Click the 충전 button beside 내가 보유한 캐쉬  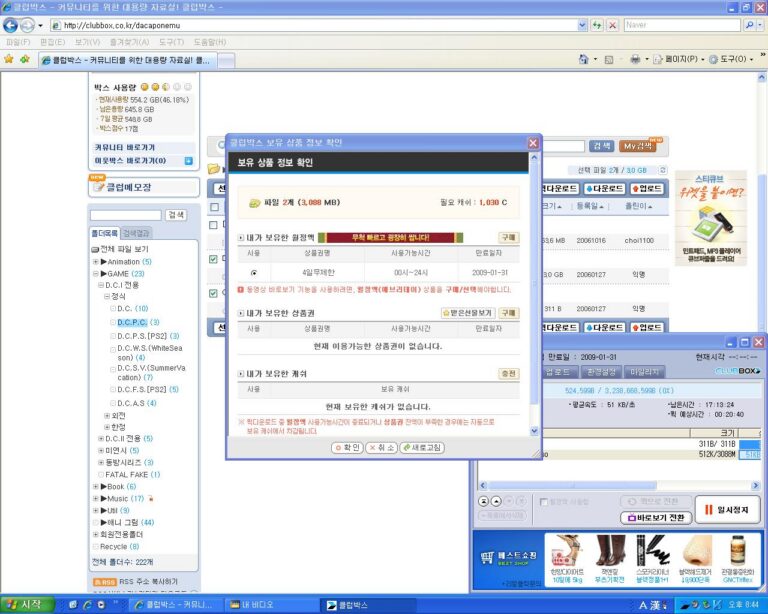[x=509, y=374]
